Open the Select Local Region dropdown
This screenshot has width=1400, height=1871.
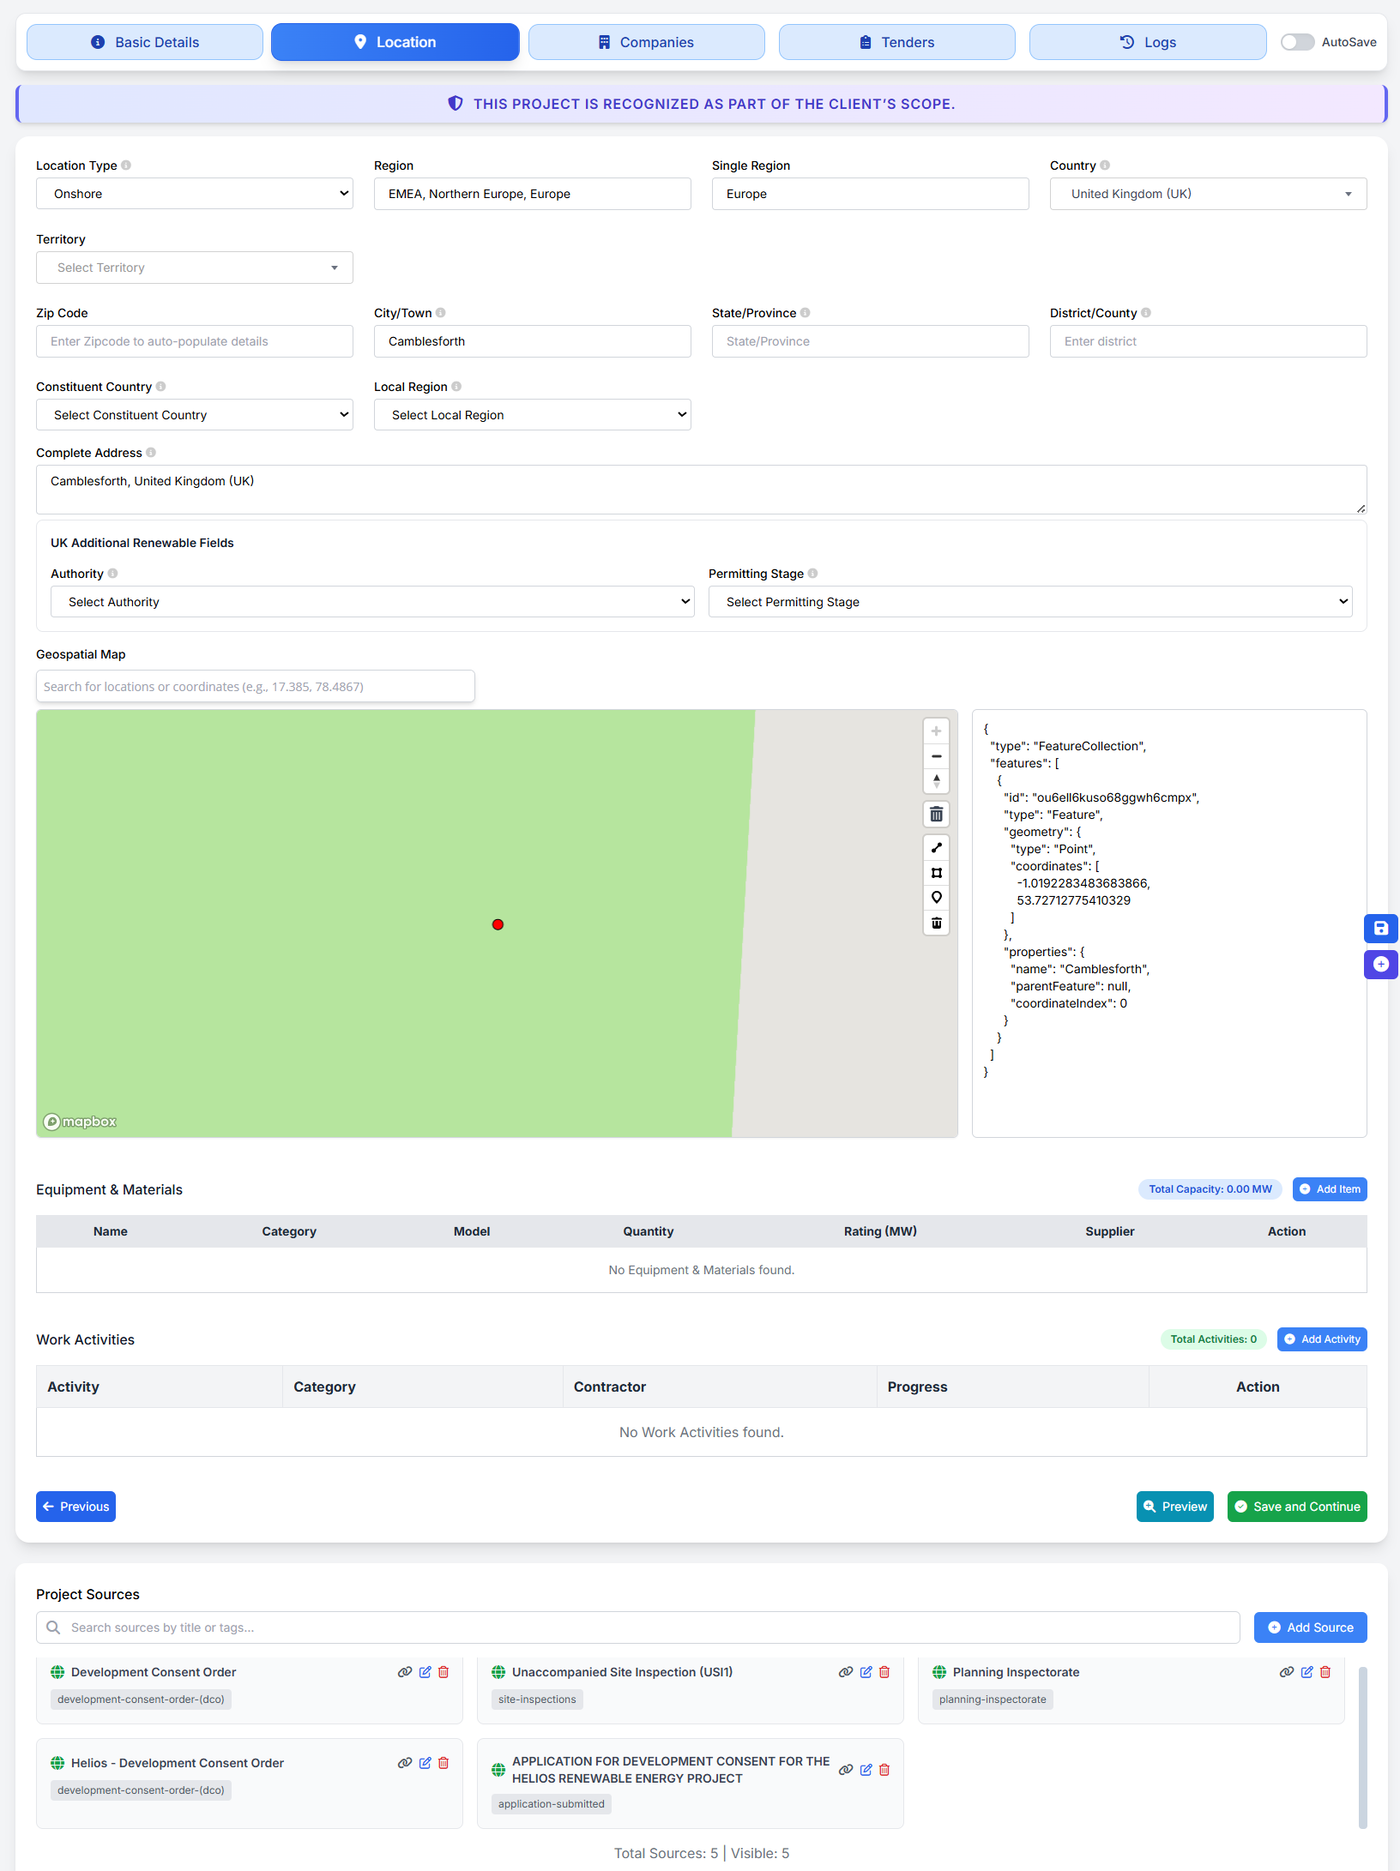click(533, 415)
